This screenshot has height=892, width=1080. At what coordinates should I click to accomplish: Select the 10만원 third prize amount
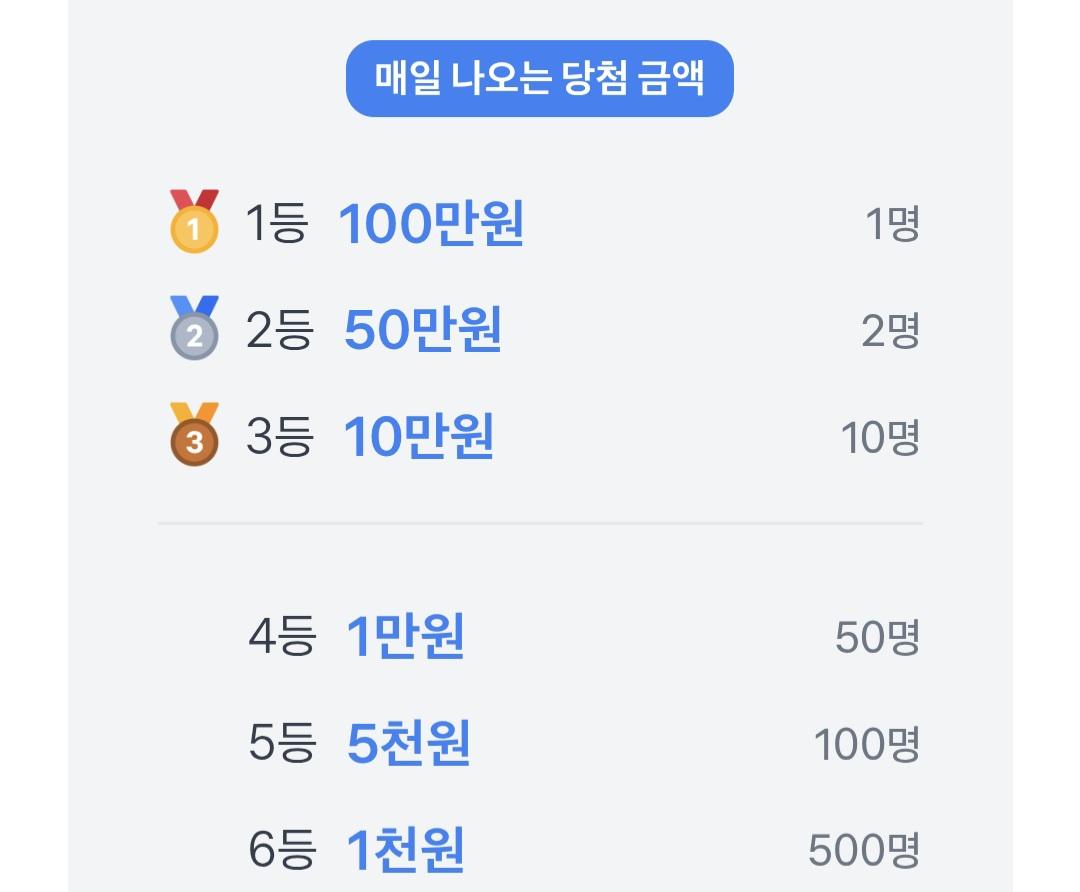pyautogui.click(x=419, y=437)
